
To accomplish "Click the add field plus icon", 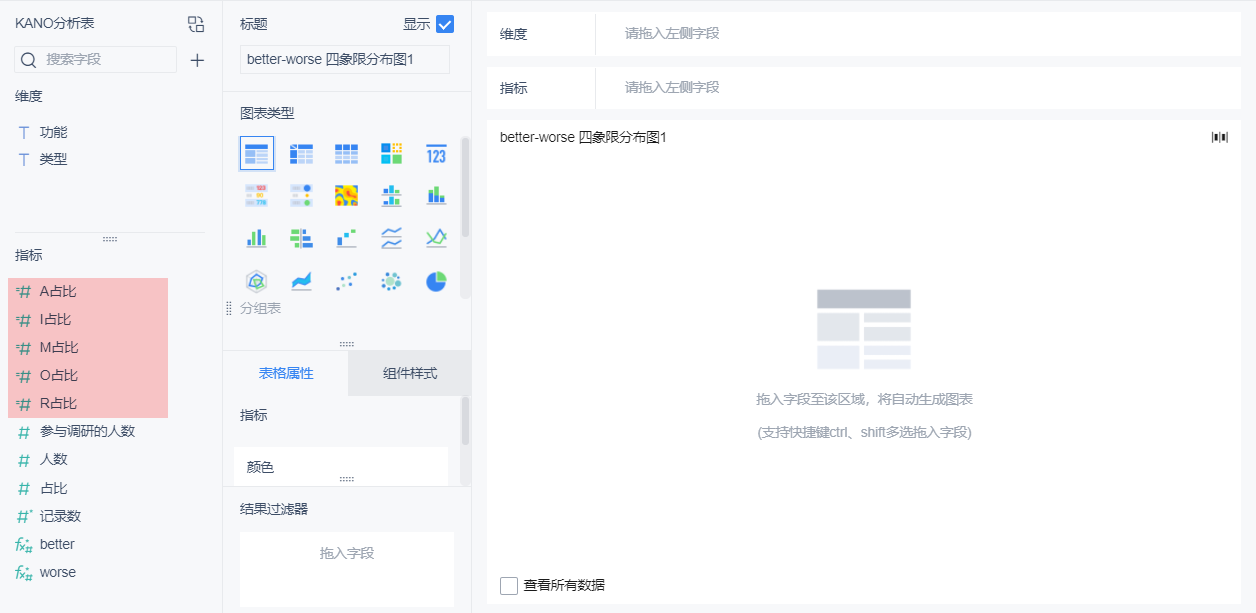I will (x=197, y=60).
